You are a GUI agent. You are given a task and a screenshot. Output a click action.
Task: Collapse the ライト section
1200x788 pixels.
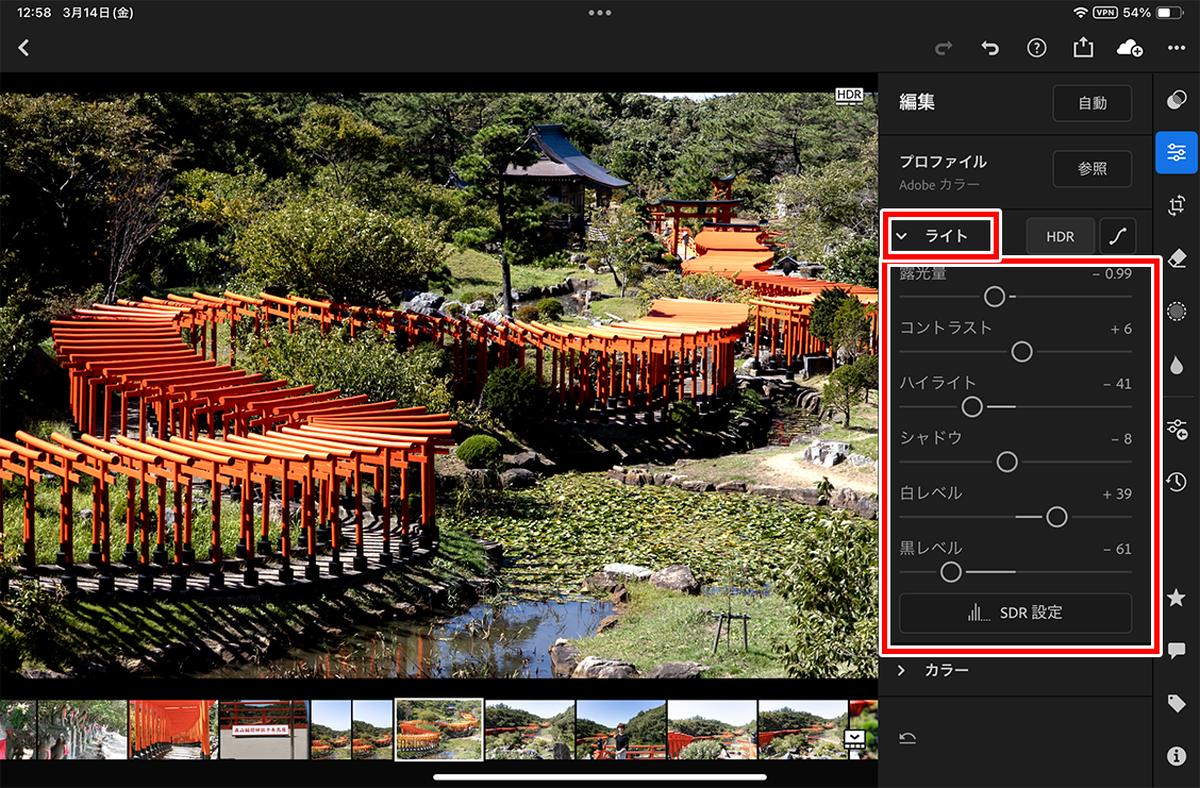point(940,237)
